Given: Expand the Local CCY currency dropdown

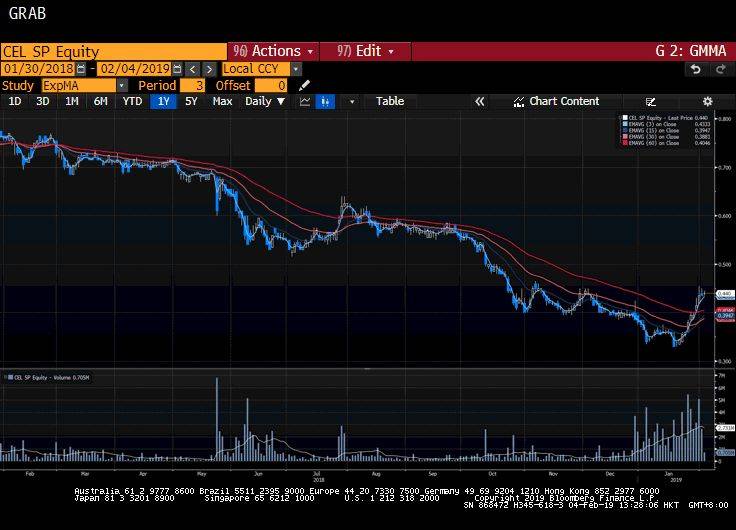Looking at the screenshot, I should click(295, 69).
